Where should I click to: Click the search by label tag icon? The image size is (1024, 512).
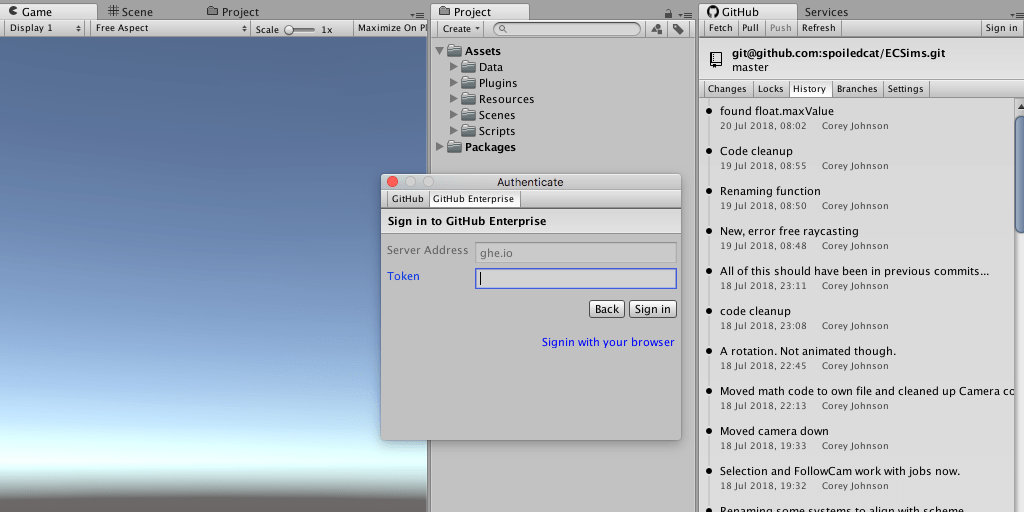[x=679, y=29]
